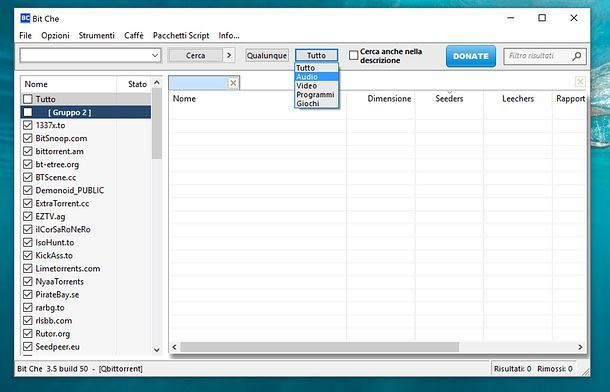Tick the Tutto checkbox in site list

tap(28, 99)
